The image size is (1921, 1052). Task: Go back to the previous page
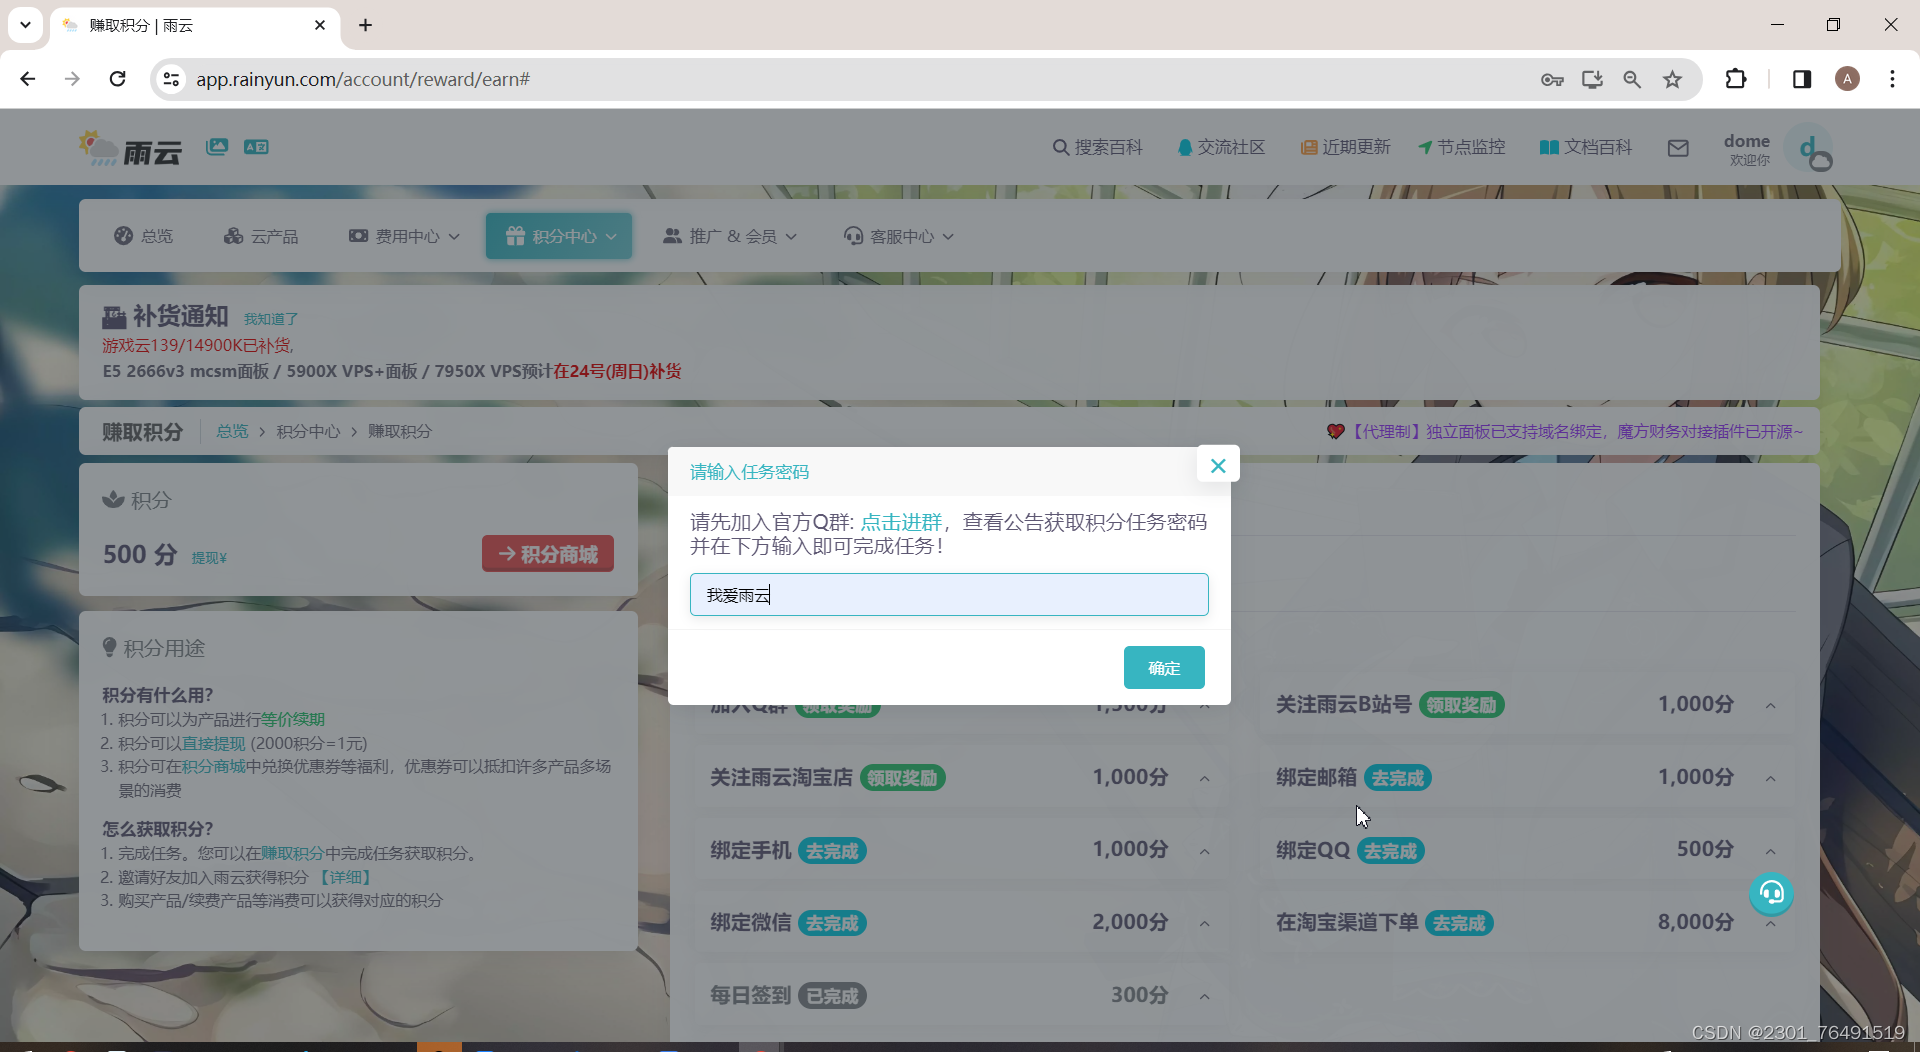point(28,79)
